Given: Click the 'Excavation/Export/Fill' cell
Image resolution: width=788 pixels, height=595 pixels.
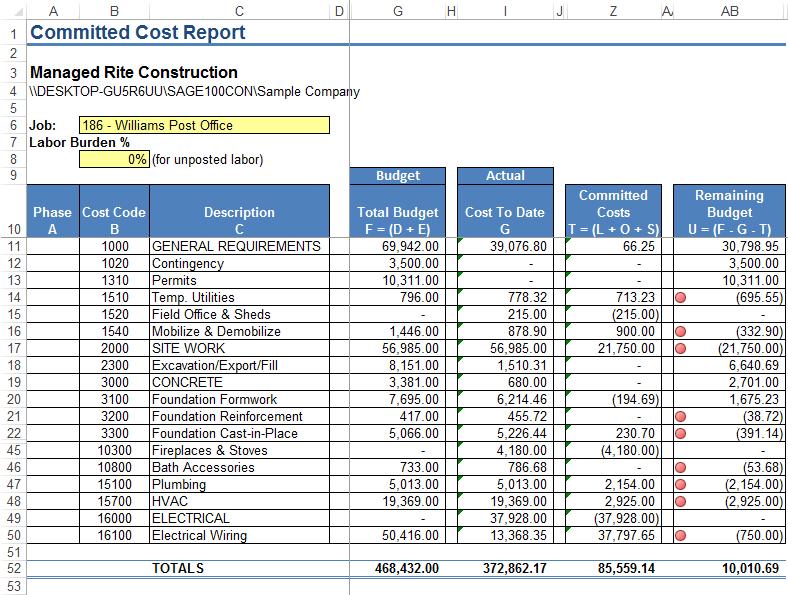Looking at the screenshot, I should click(239, 365).
